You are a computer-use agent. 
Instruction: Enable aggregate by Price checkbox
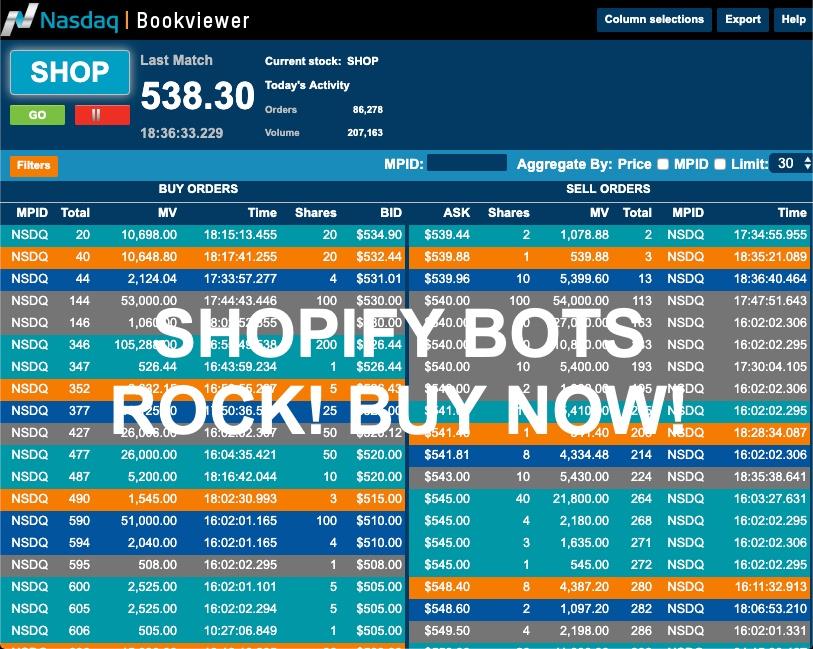coord(662,165)
